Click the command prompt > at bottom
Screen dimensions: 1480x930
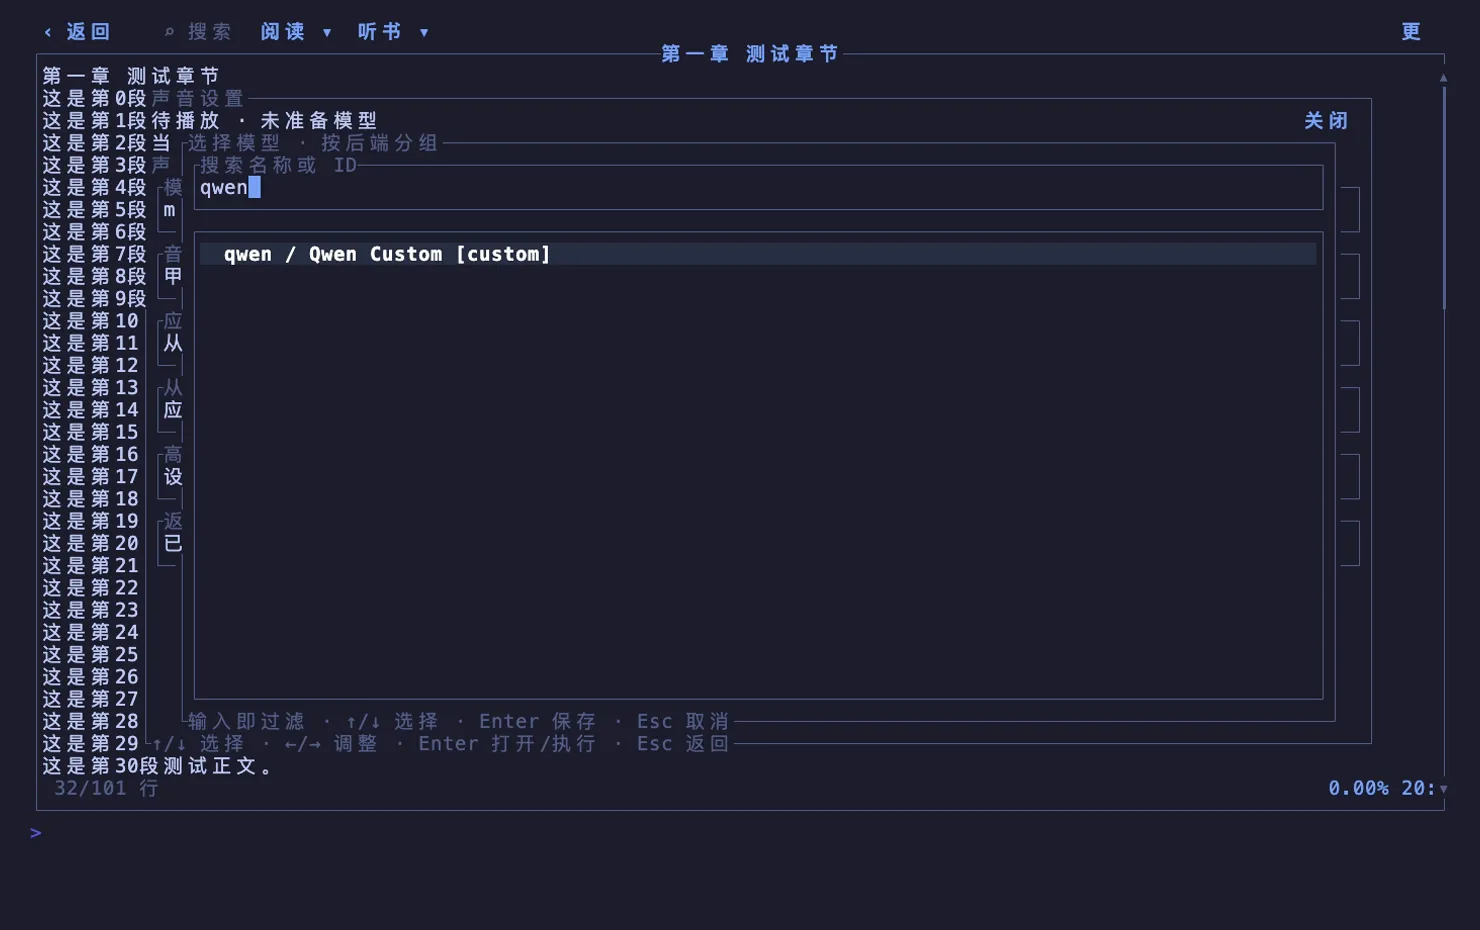pyautogui.click(x=36, y=833)
